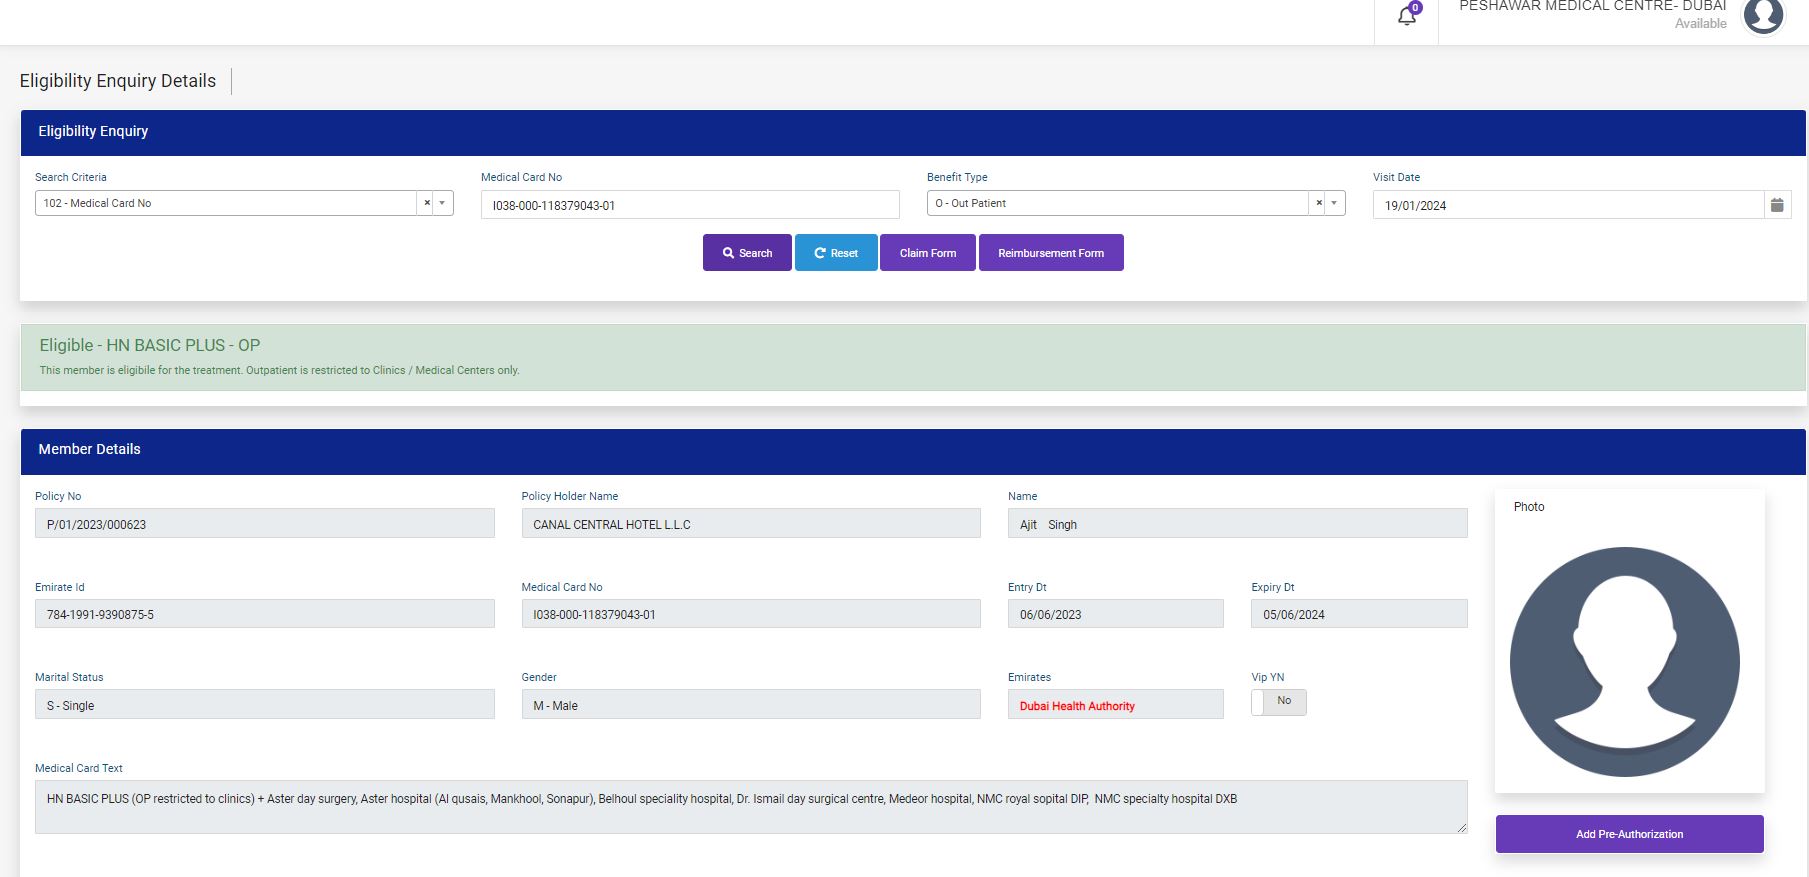Open the notifications bell icon

pyautogui.click(x=1407, y=16)
